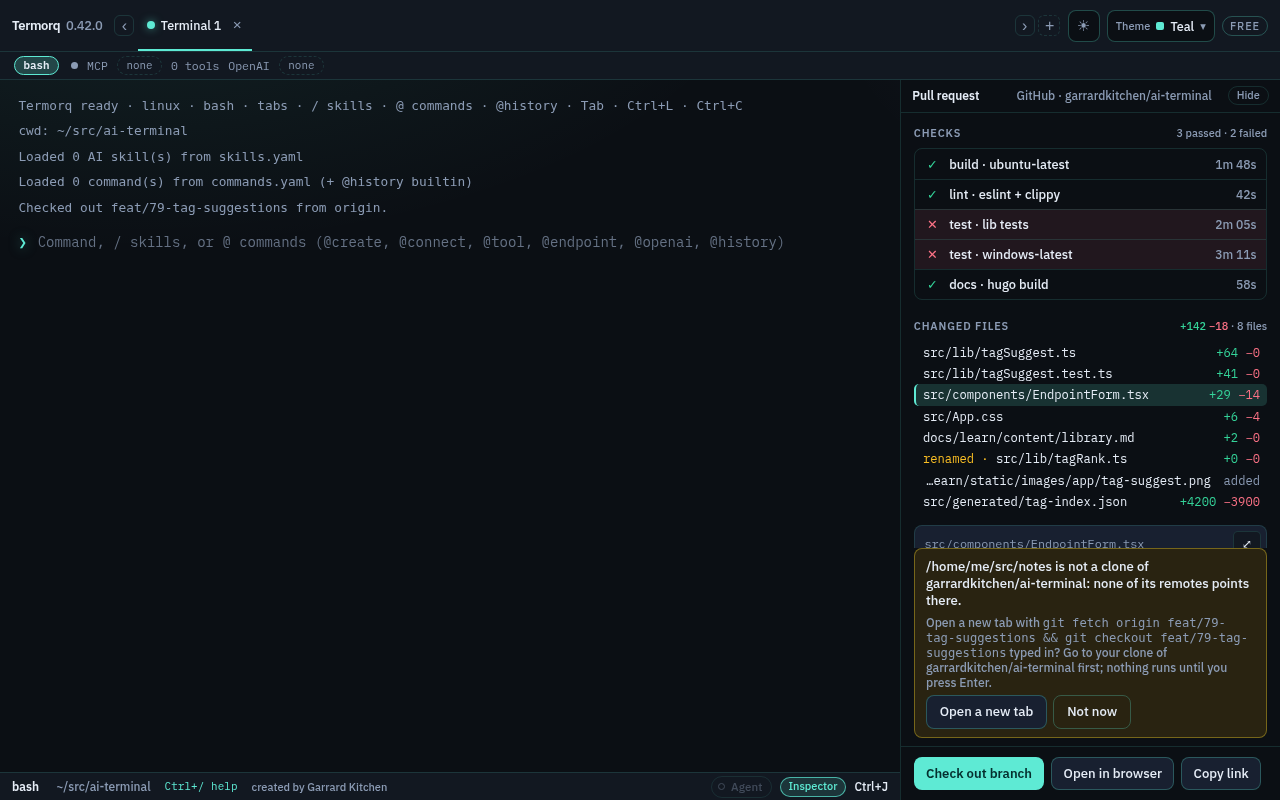Select src/lib/tagSuggest.test.ts in changed files

[1090, 374]
